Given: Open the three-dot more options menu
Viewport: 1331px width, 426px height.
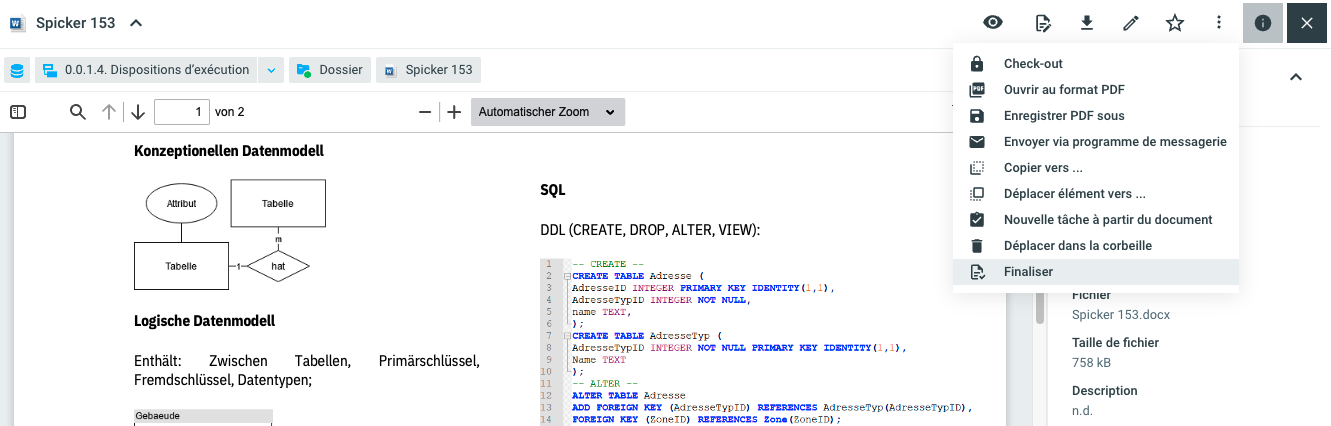Looking at the screenshot, I should pyautogui.click(x=1218, y=22).
